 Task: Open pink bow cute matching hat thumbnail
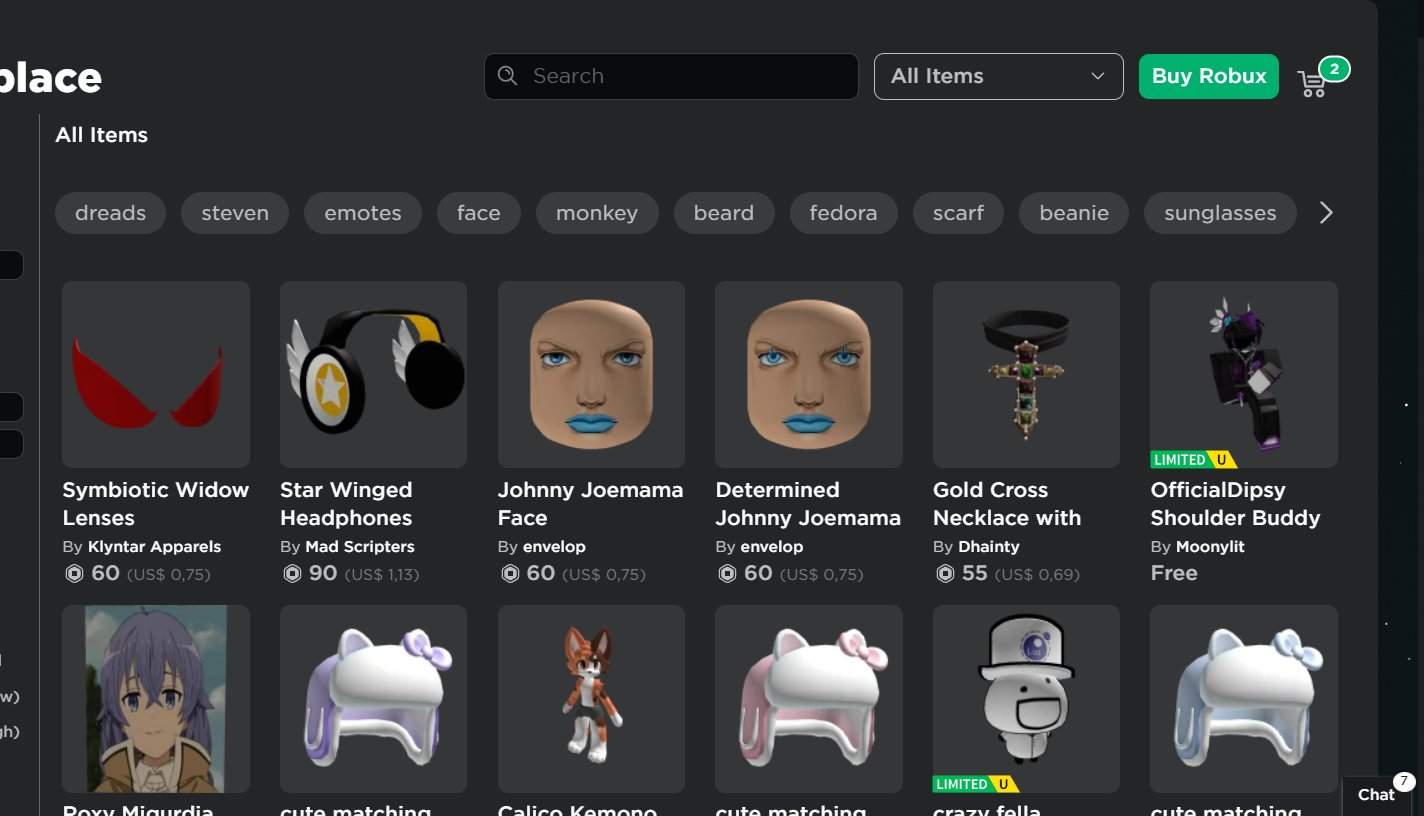[809, 699]
